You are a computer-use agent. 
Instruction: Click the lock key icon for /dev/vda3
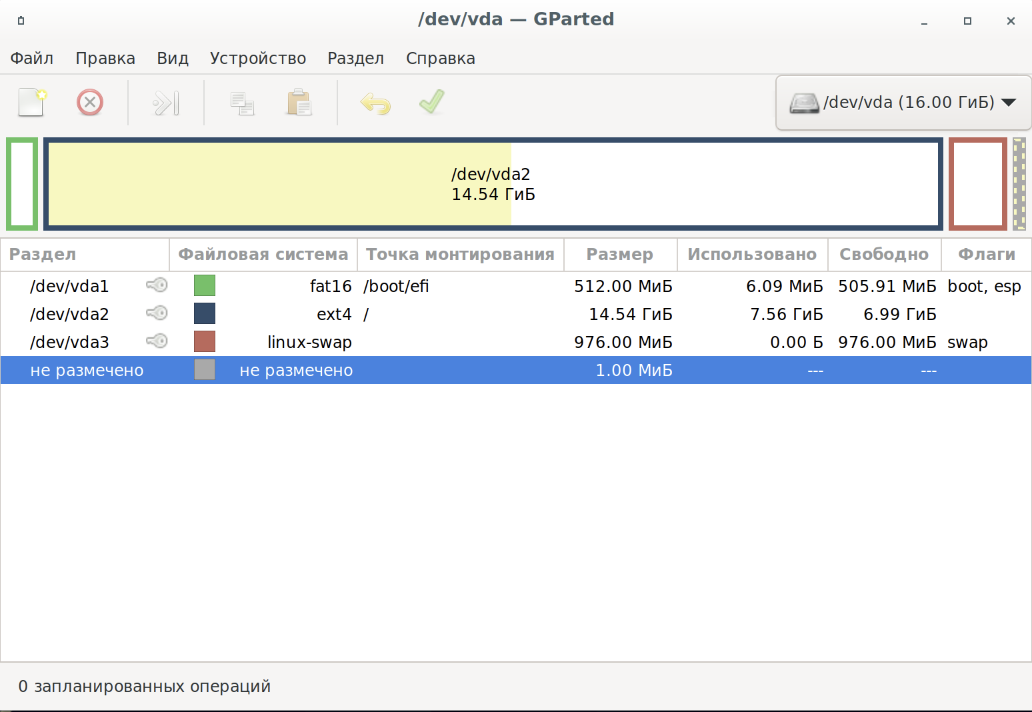(157, 341)
